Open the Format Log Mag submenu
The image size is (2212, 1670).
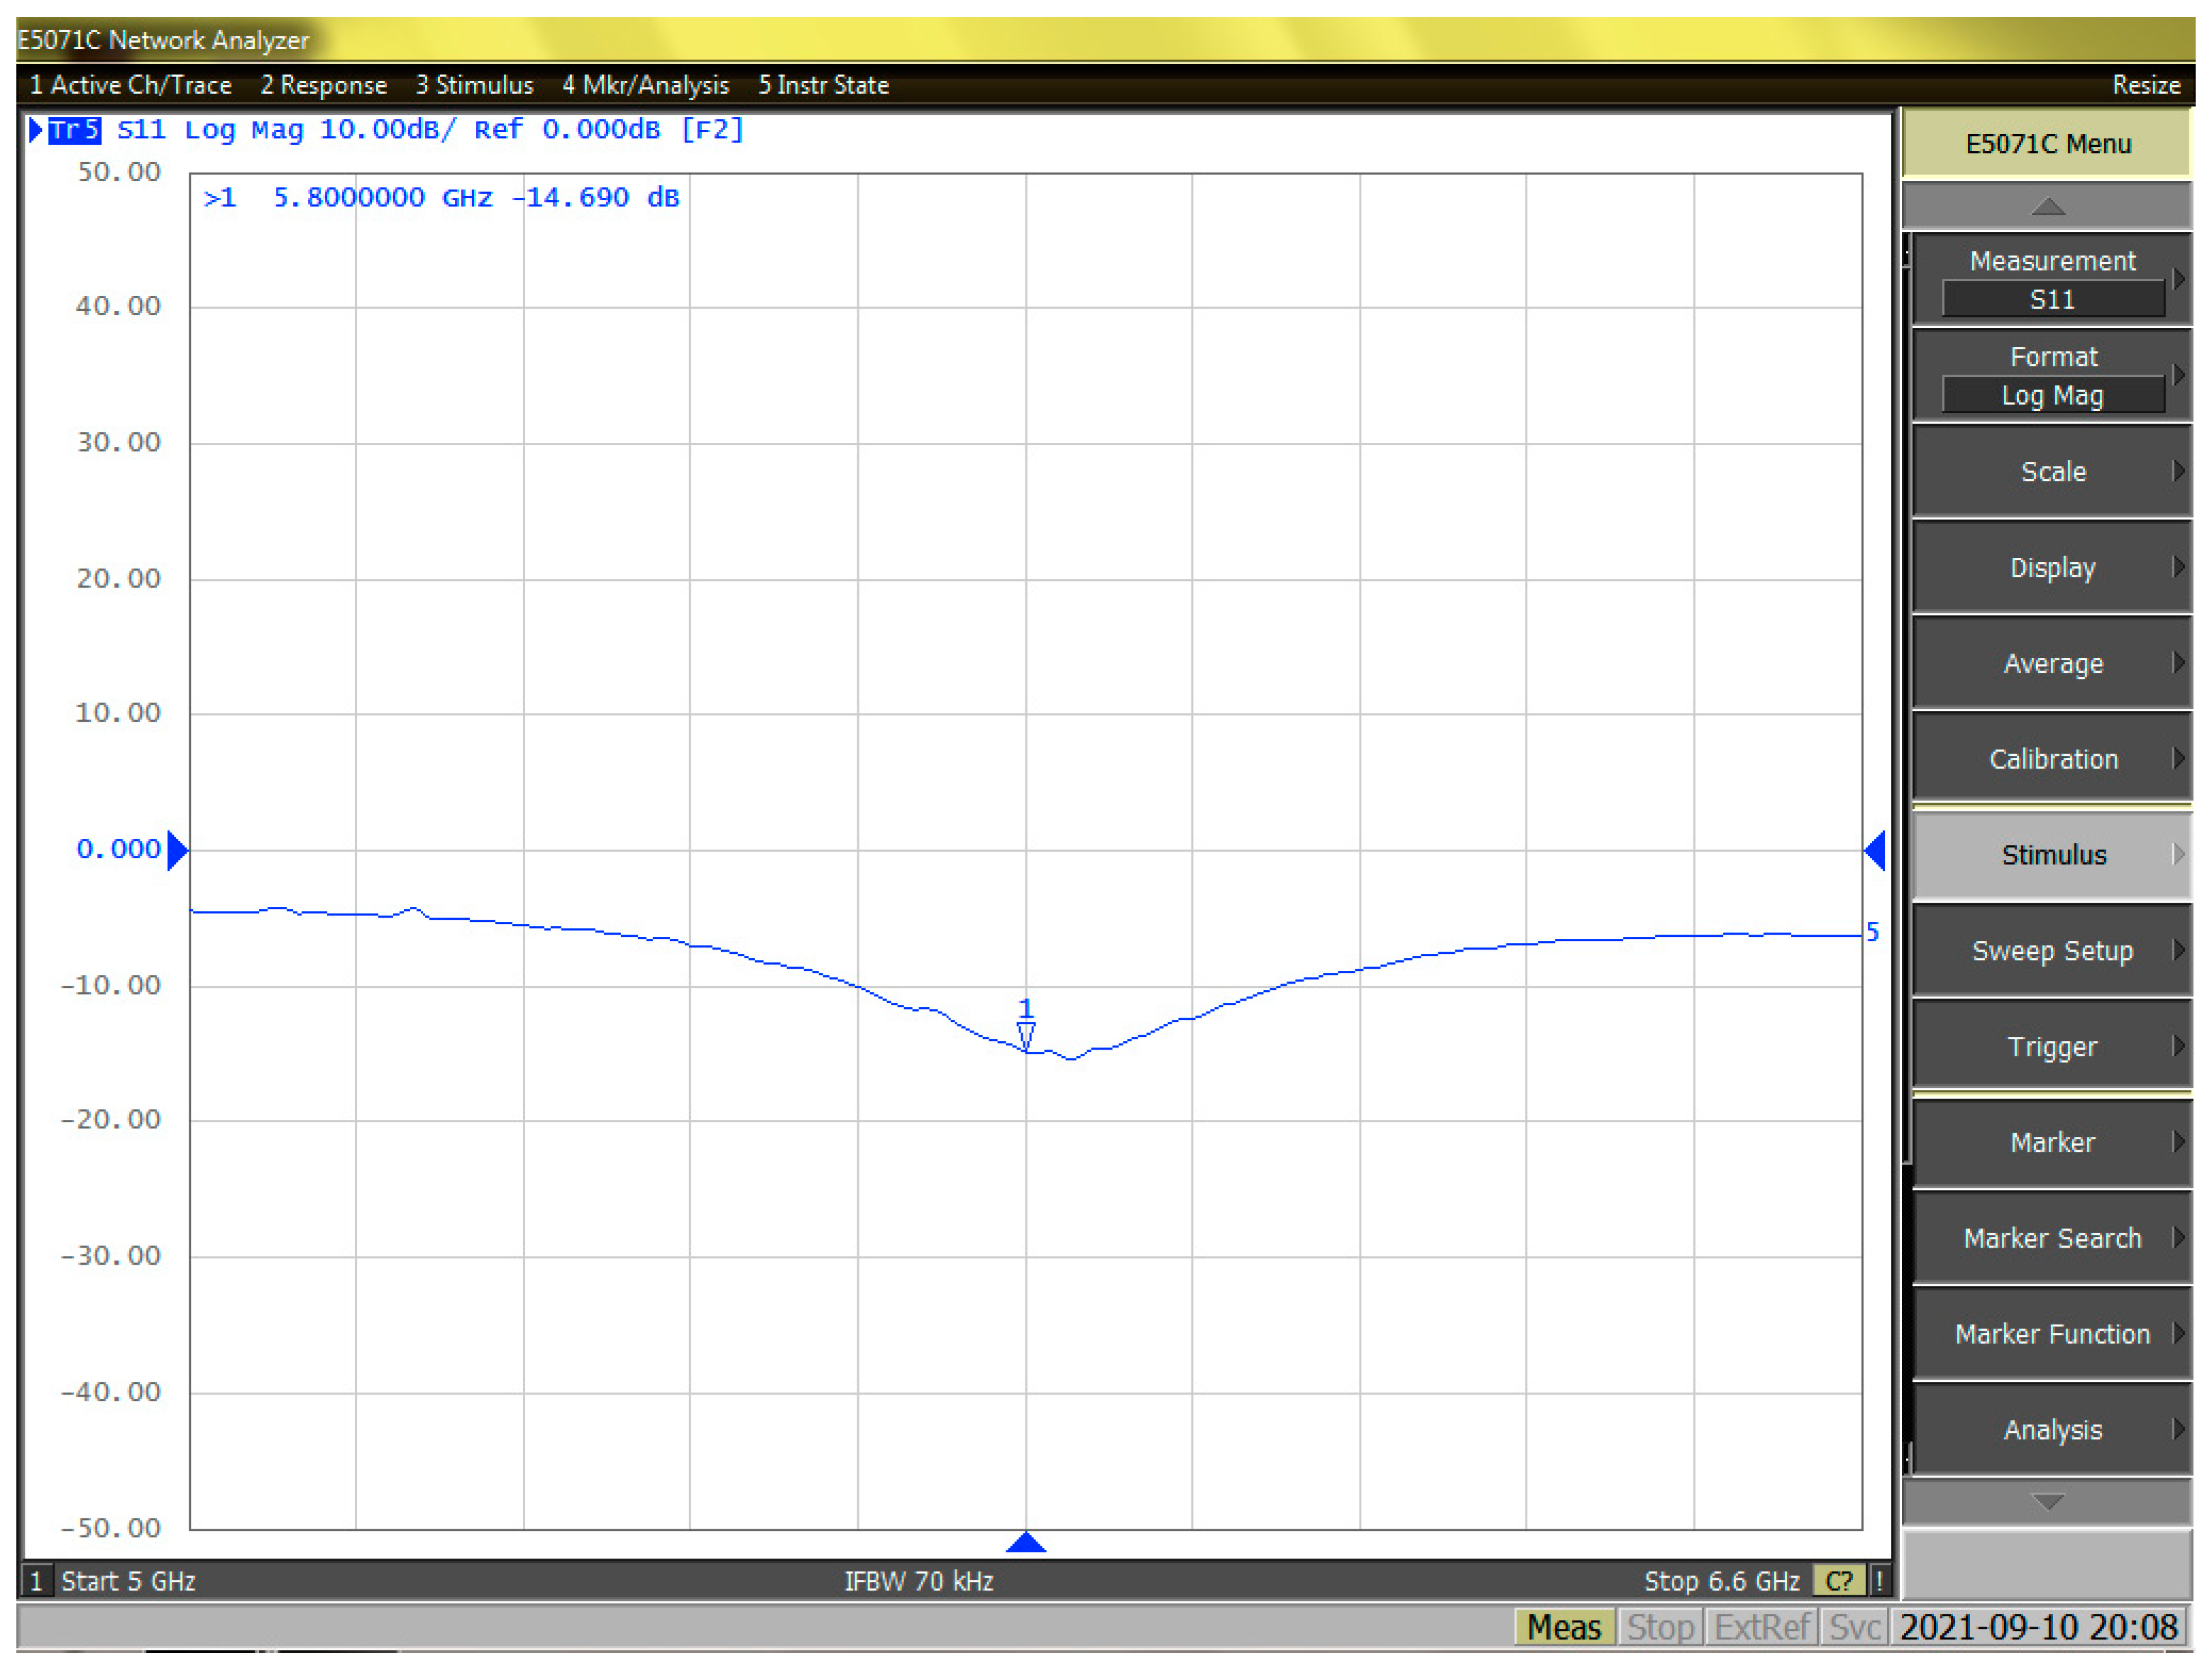pos(2052,376)
